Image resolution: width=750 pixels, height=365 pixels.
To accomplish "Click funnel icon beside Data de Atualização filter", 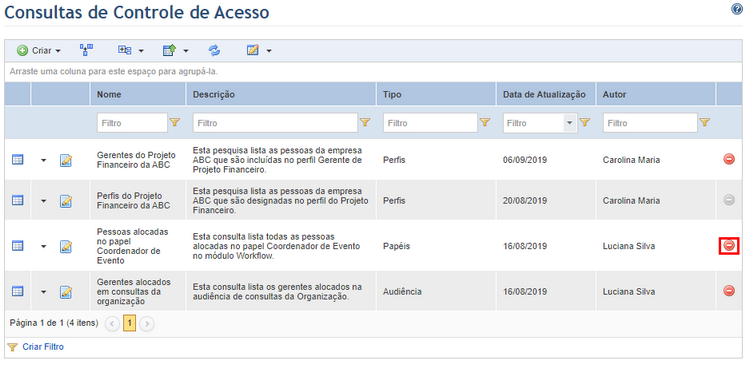I will point(585,123).
